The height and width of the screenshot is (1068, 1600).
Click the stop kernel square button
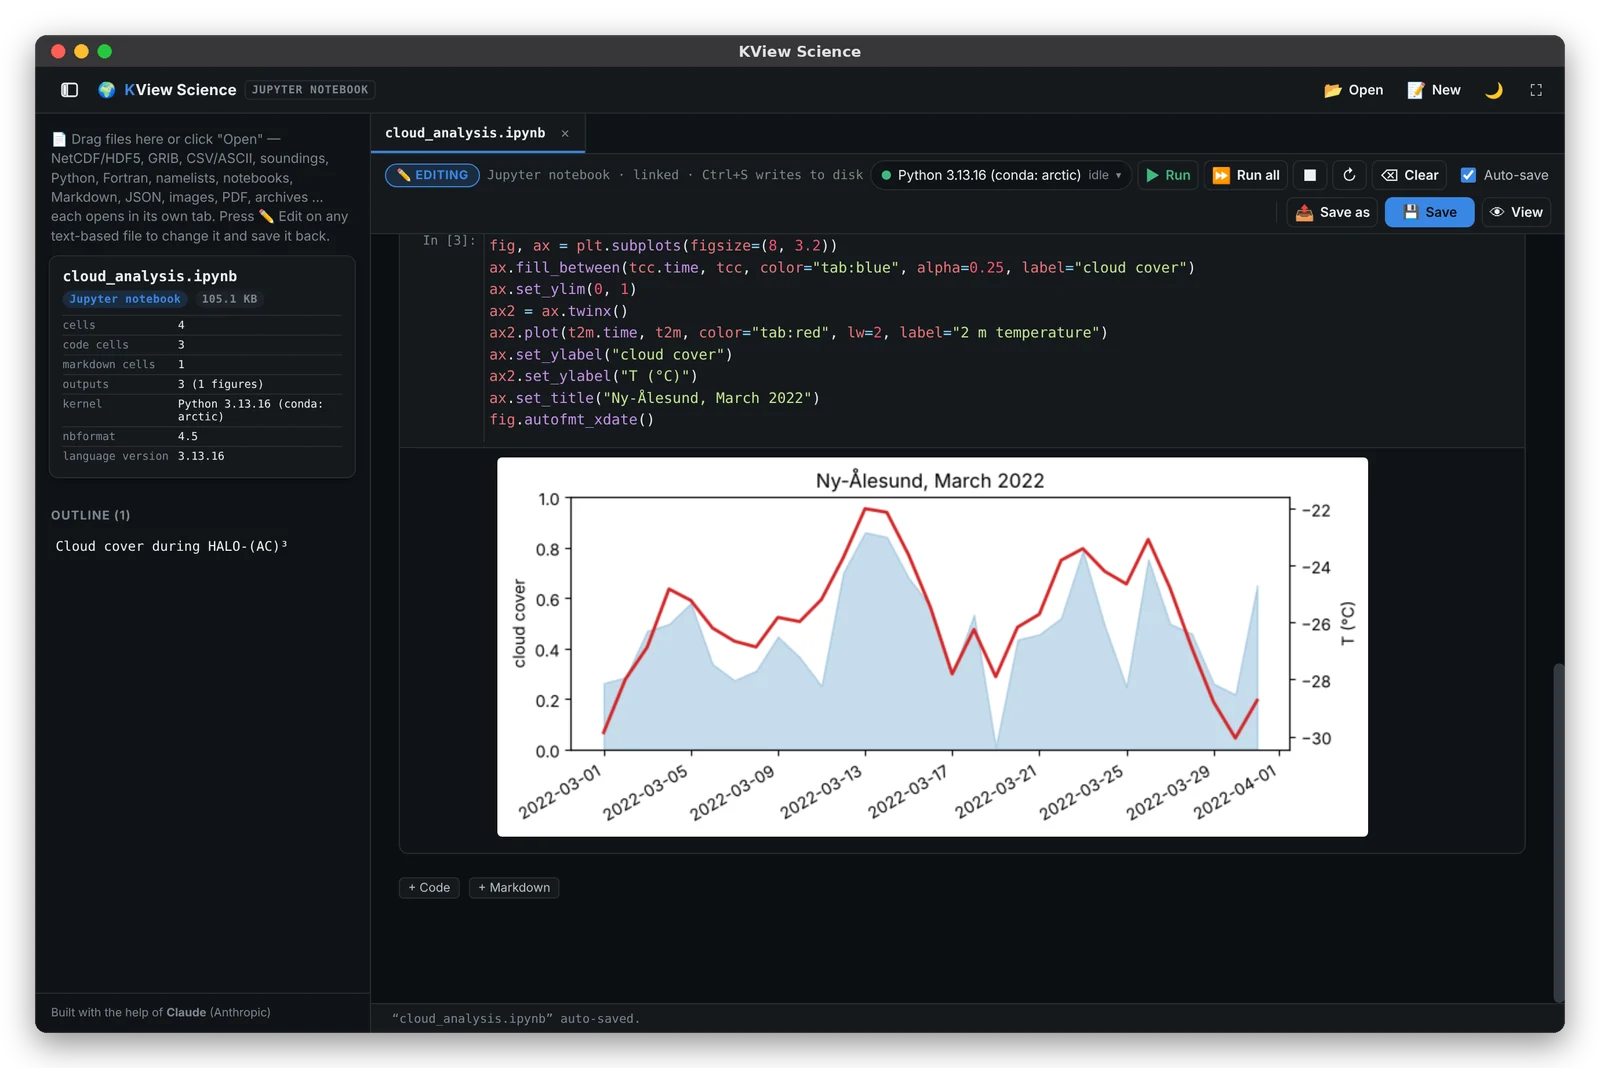[x=1310, y=175]
